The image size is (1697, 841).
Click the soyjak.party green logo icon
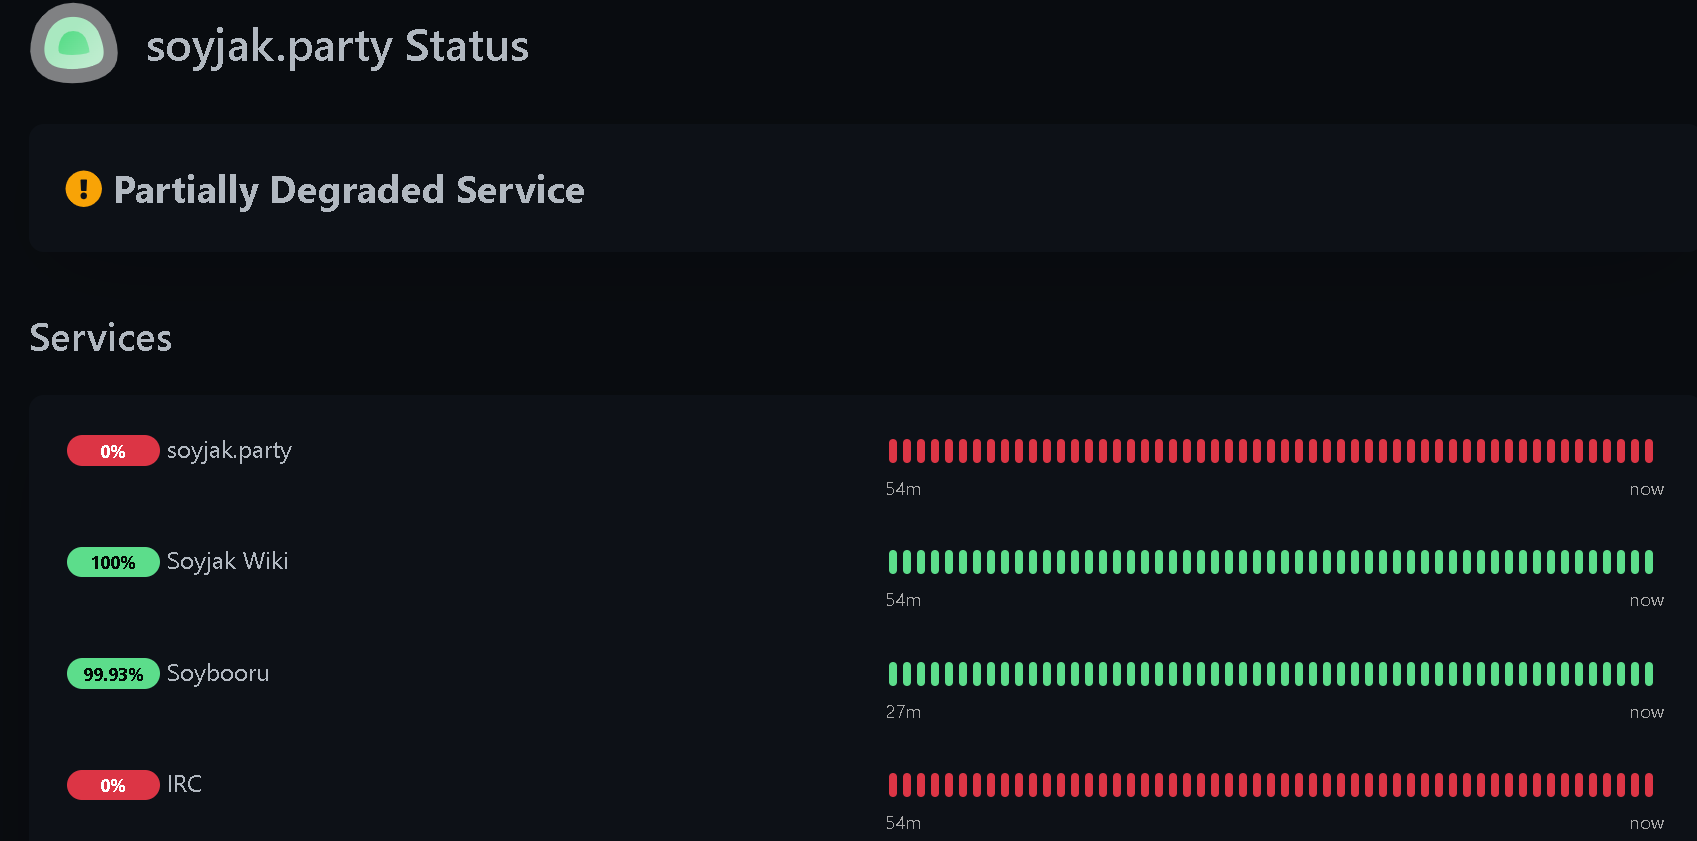[74, 43]
